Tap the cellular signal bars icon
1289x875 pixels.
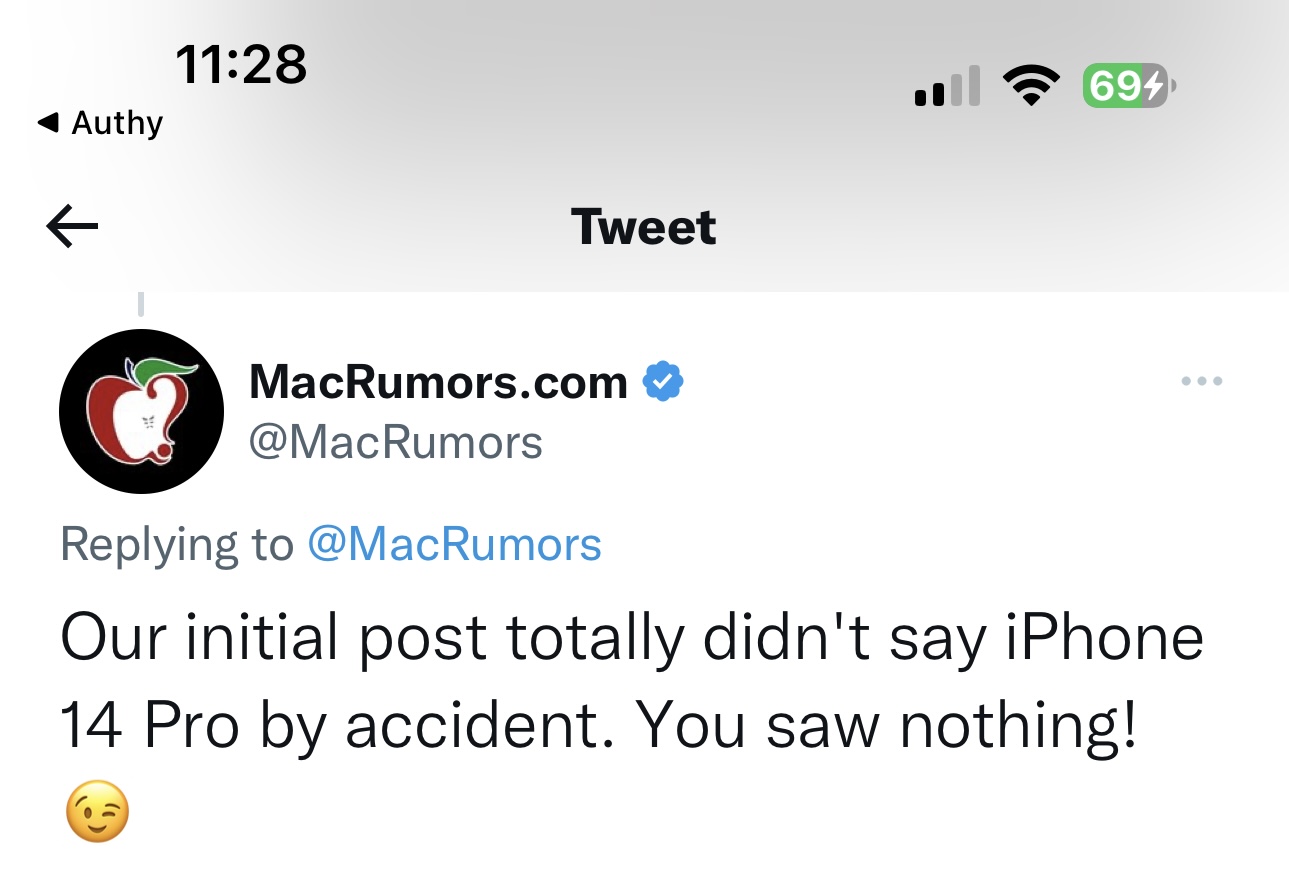click(946, 88)
